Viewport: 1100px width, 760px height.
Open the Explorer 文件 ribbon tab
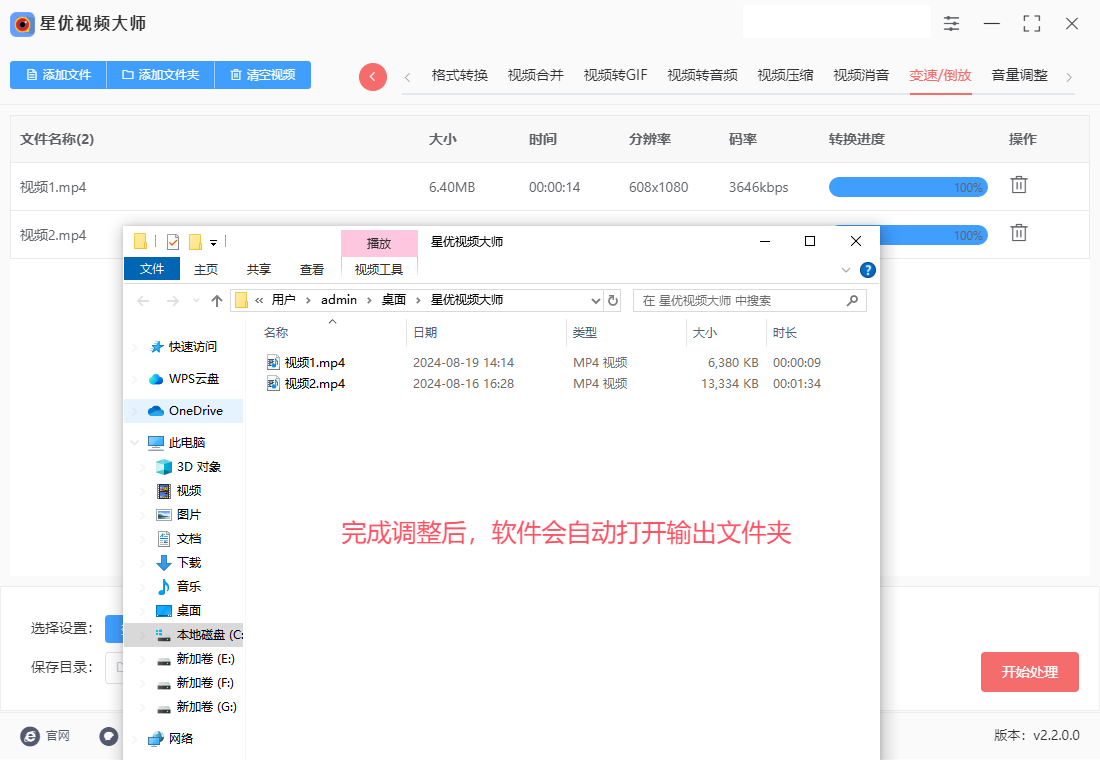click(152, 269)
